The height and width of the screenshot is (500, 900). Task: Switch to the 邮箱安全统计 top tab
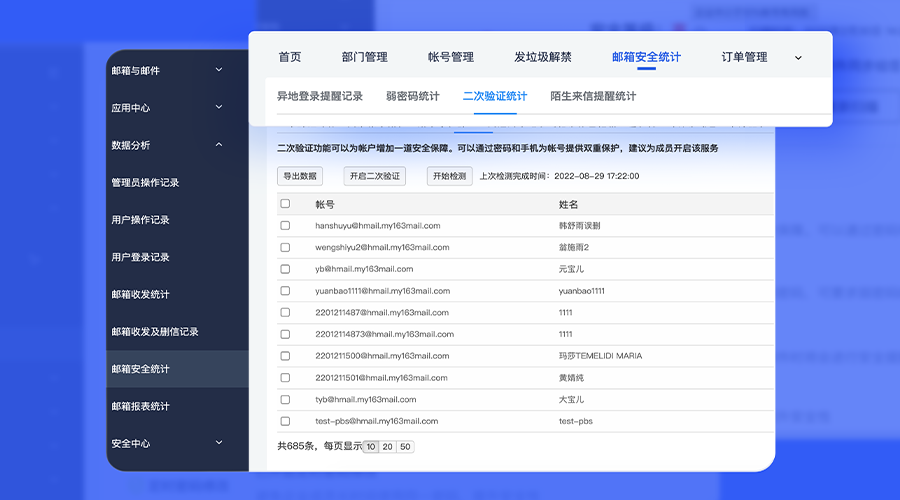[646, 57]
